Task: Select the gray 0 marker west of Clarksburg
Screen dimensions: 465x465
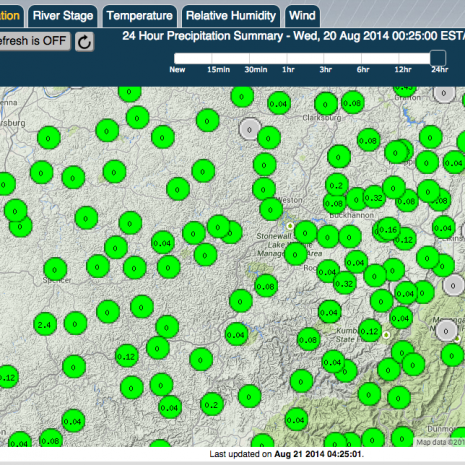Action: pos(250,129)
